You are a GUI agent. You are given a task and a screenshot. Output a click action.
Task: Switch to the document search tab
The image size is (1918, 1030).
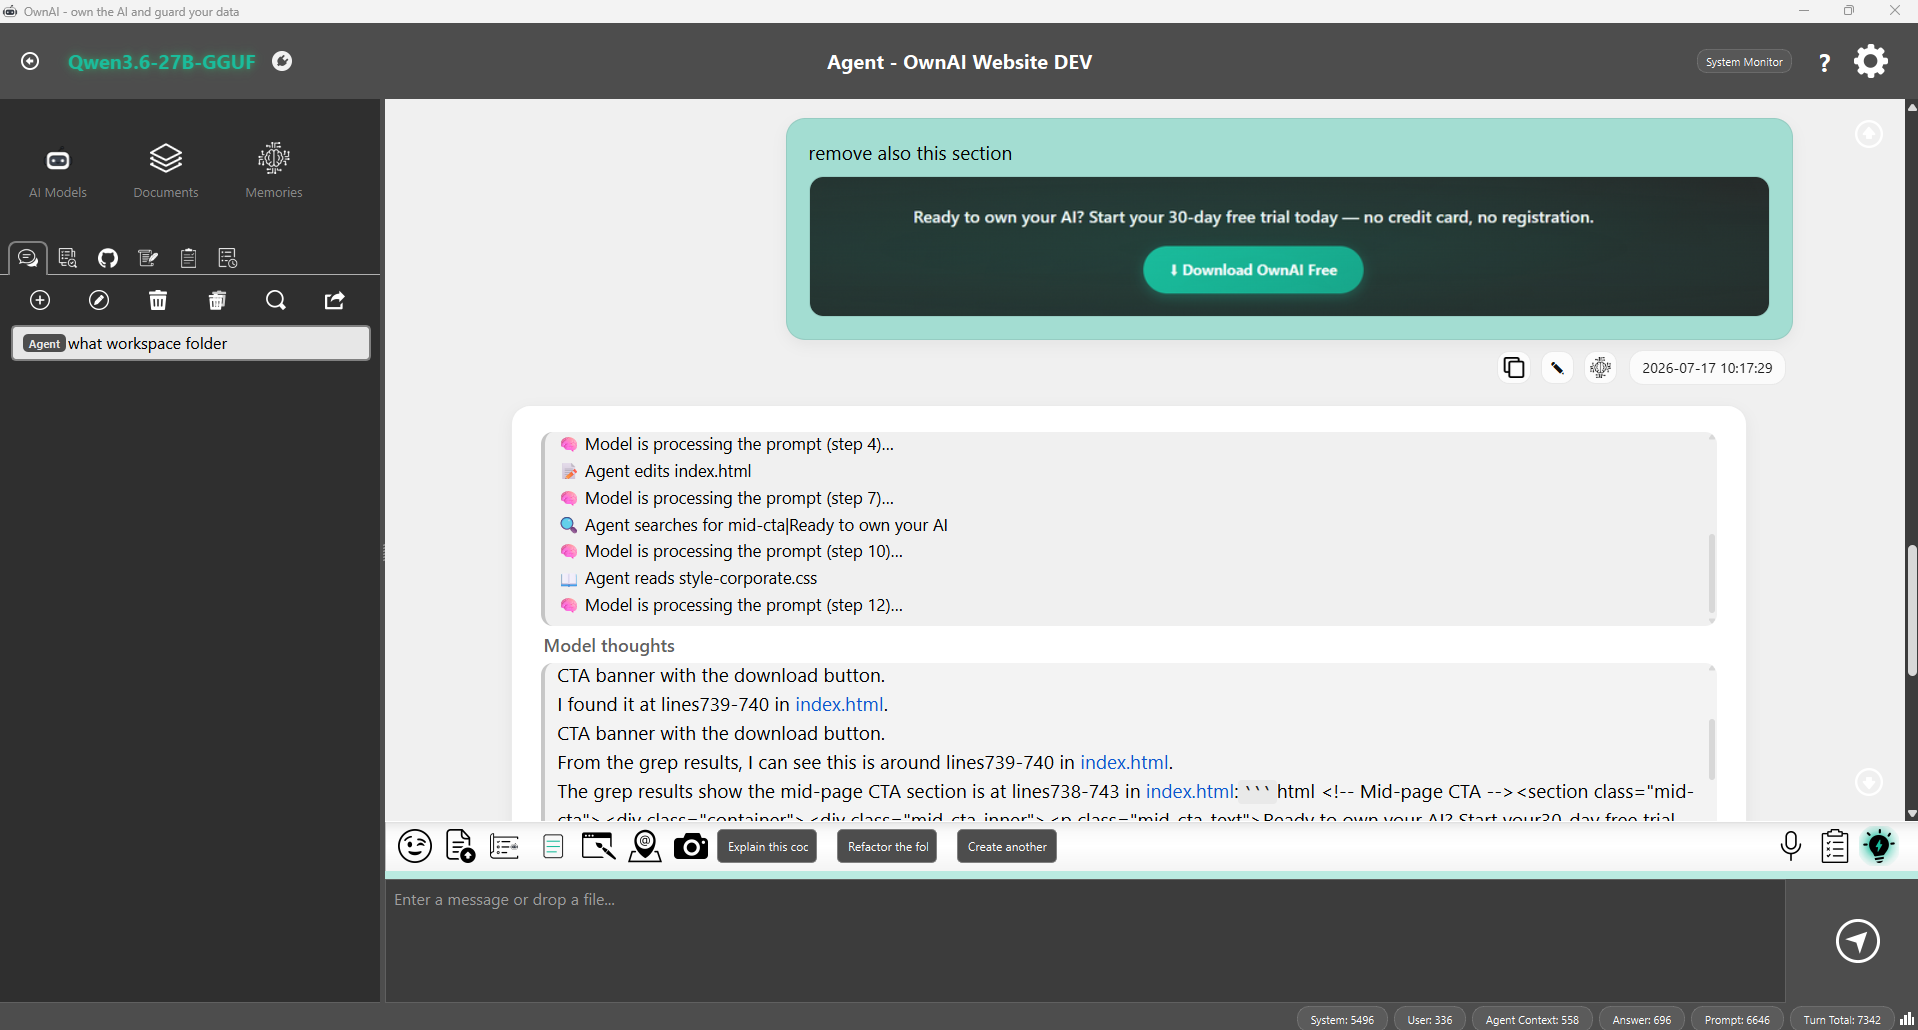[68, 258]
